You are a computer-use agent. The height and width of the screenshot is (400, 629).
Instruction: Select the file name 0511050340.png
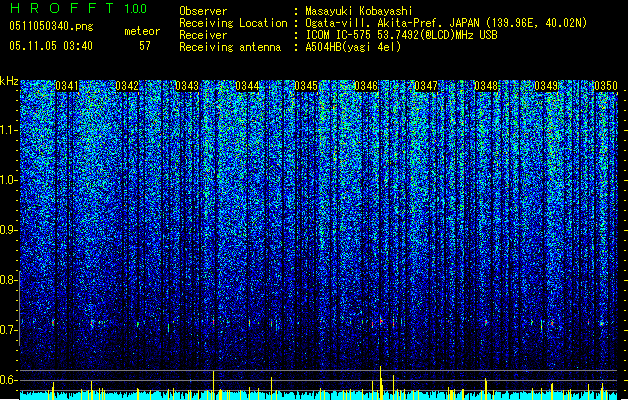(51, 26)
